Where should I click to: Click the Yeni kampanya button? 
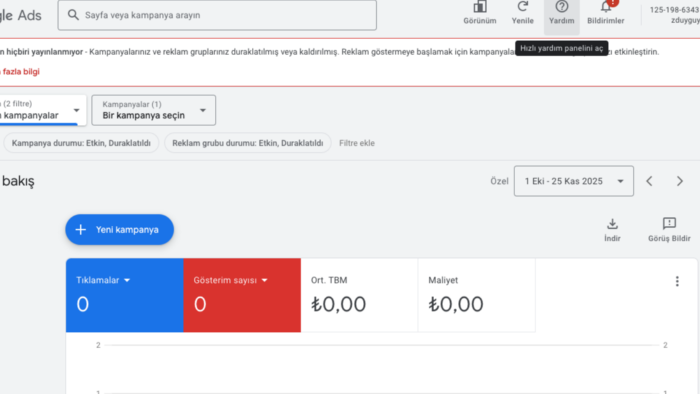pos(120,229)
